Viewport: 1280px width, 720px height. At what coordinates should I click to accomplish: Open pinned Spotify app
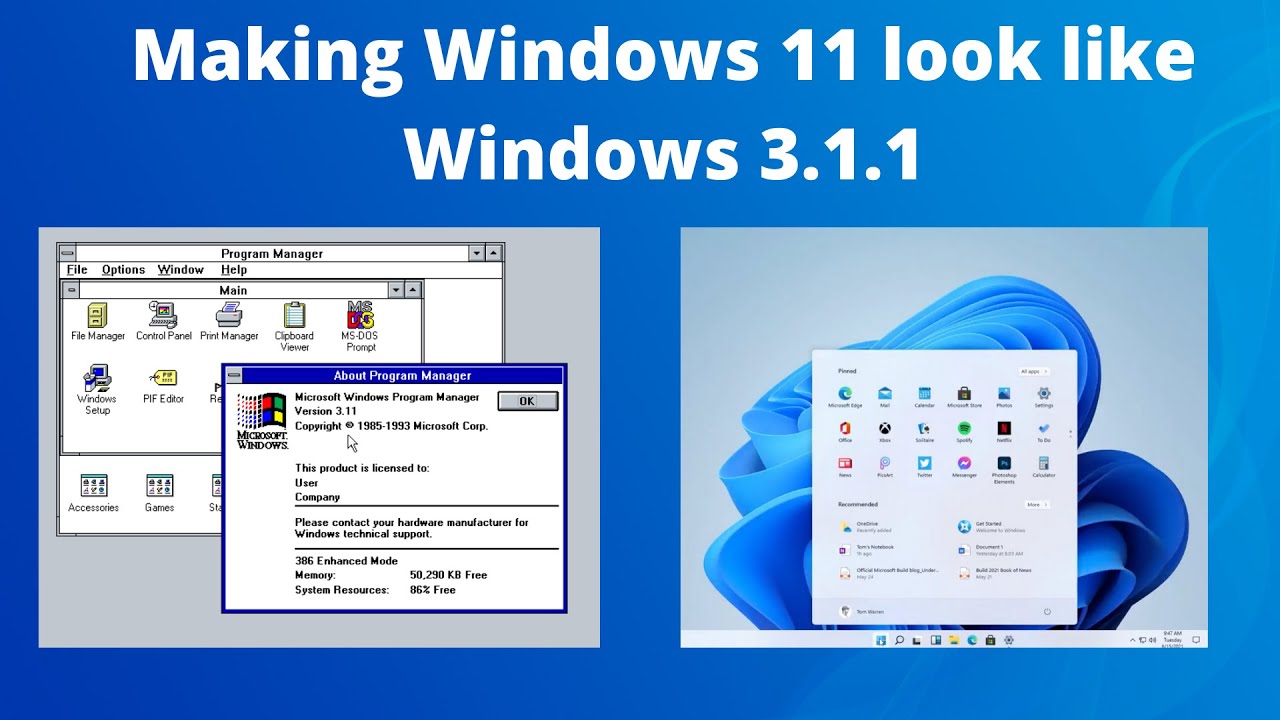pyautogui.click(x=964, y=433)
